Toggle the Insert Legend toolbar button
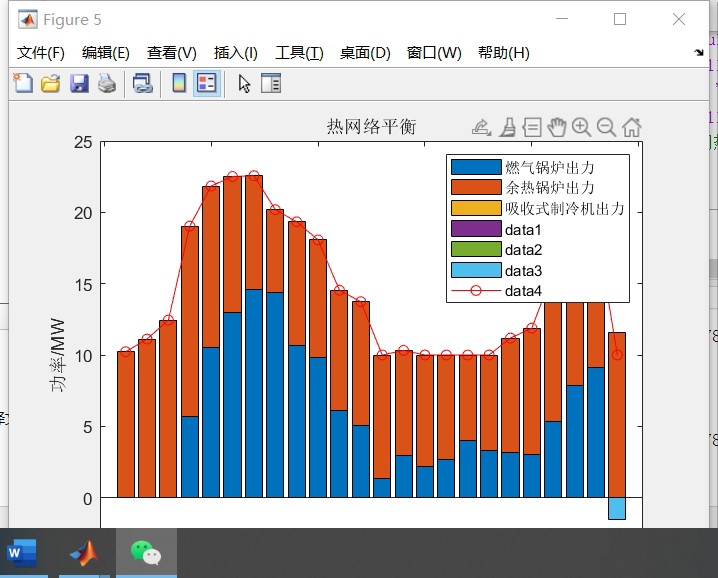Viewport: 718px width, 578px height. tap(207, 83)
